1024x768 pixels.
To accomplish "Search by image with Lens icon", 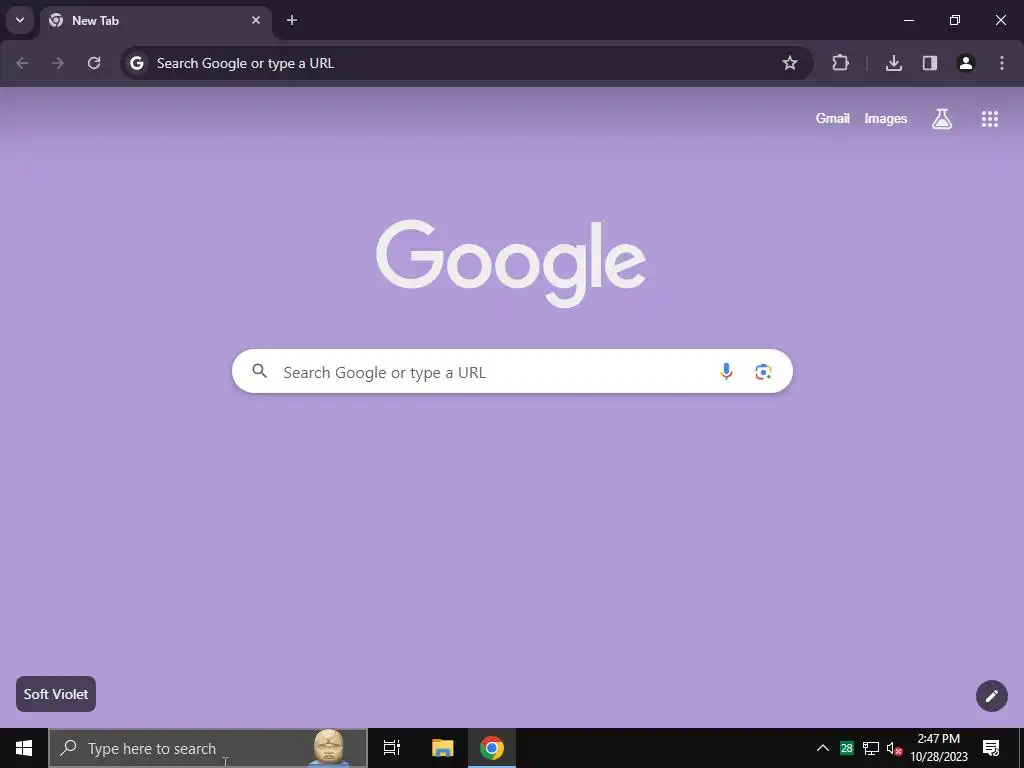I will click(x=763, y=372).
